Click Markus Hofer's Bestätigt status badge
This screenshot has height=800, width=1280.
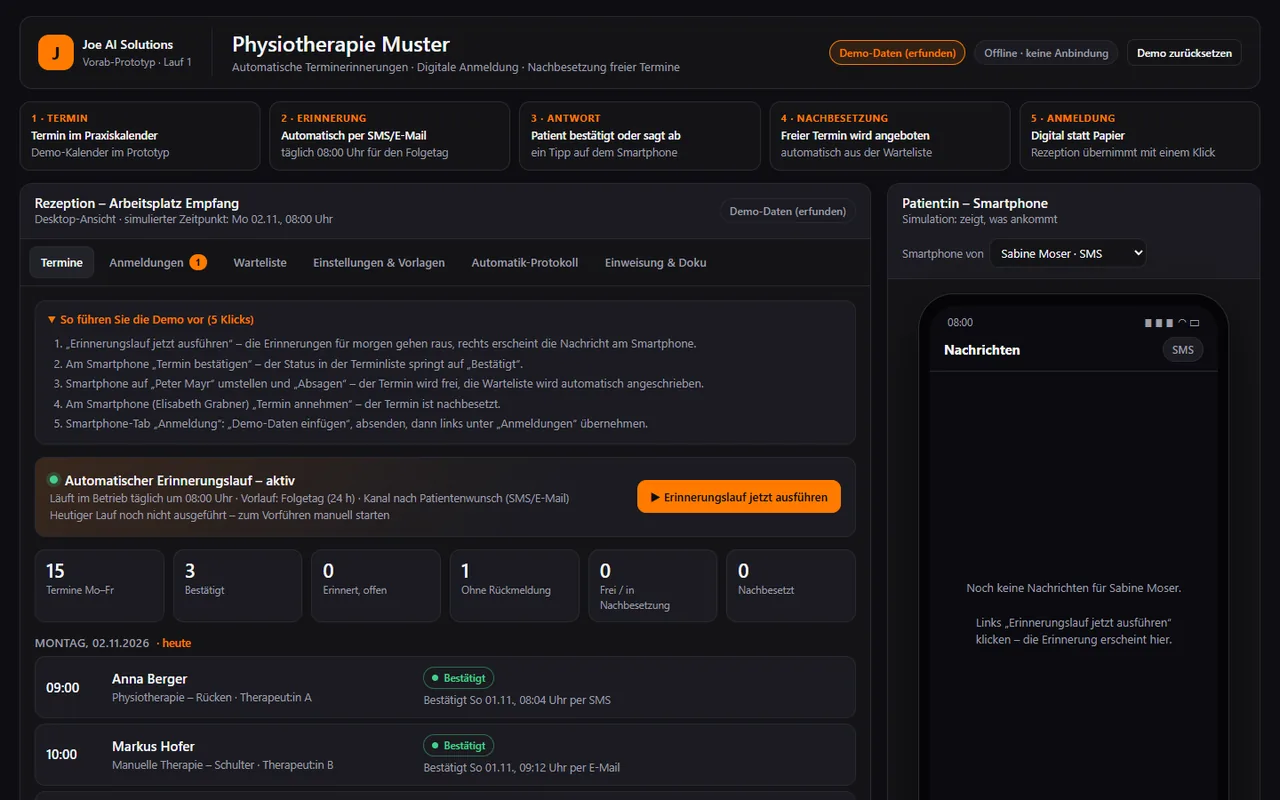pyautogui.click(x=458, y=745)
